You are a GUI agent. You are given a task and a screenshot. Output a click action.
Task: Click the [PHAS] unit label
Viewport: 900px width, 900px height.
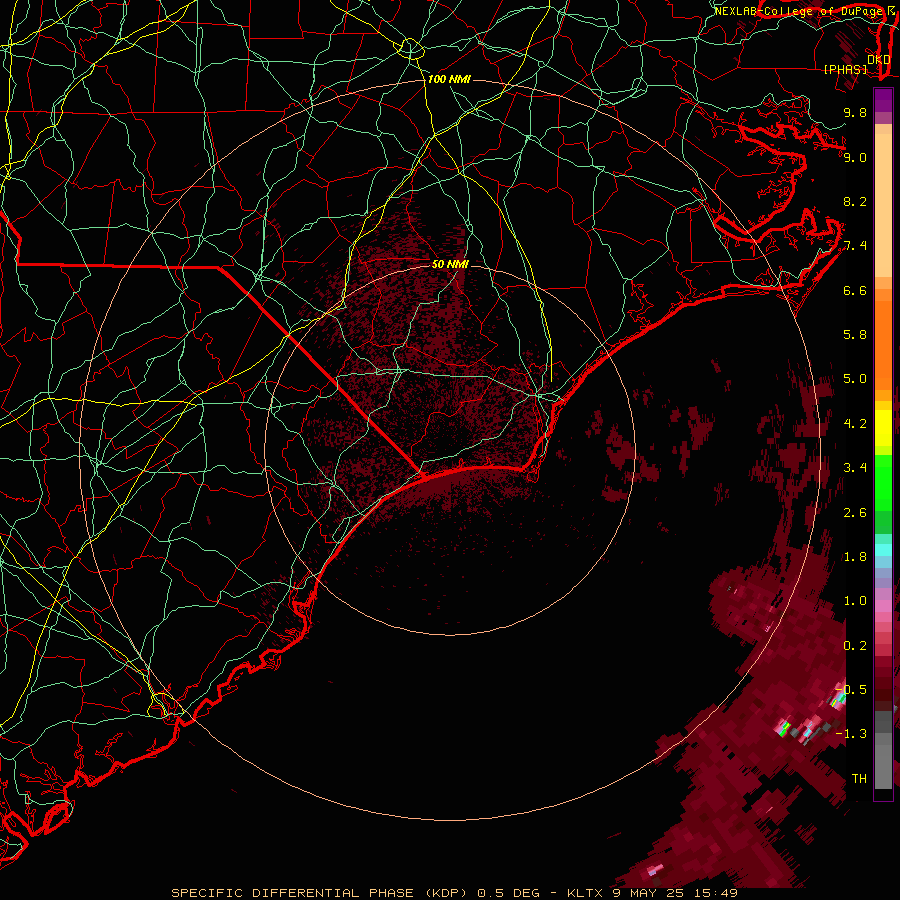[845, 69]
